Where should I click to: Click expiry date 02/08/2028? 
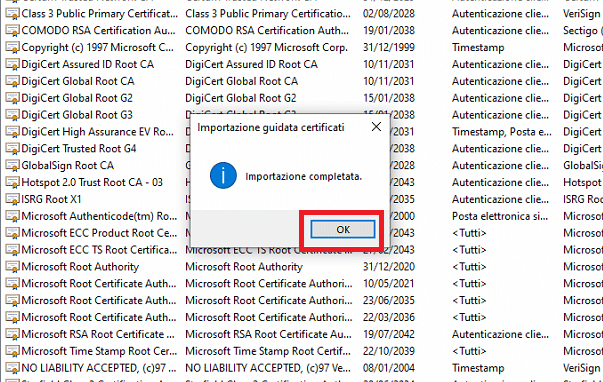pos(389,14)
